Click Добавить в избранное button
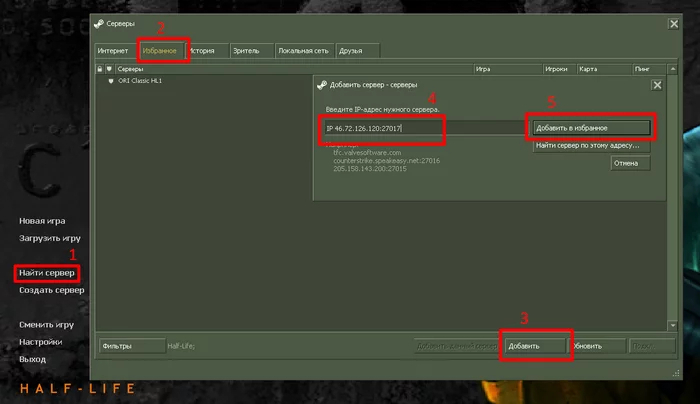 592,128
